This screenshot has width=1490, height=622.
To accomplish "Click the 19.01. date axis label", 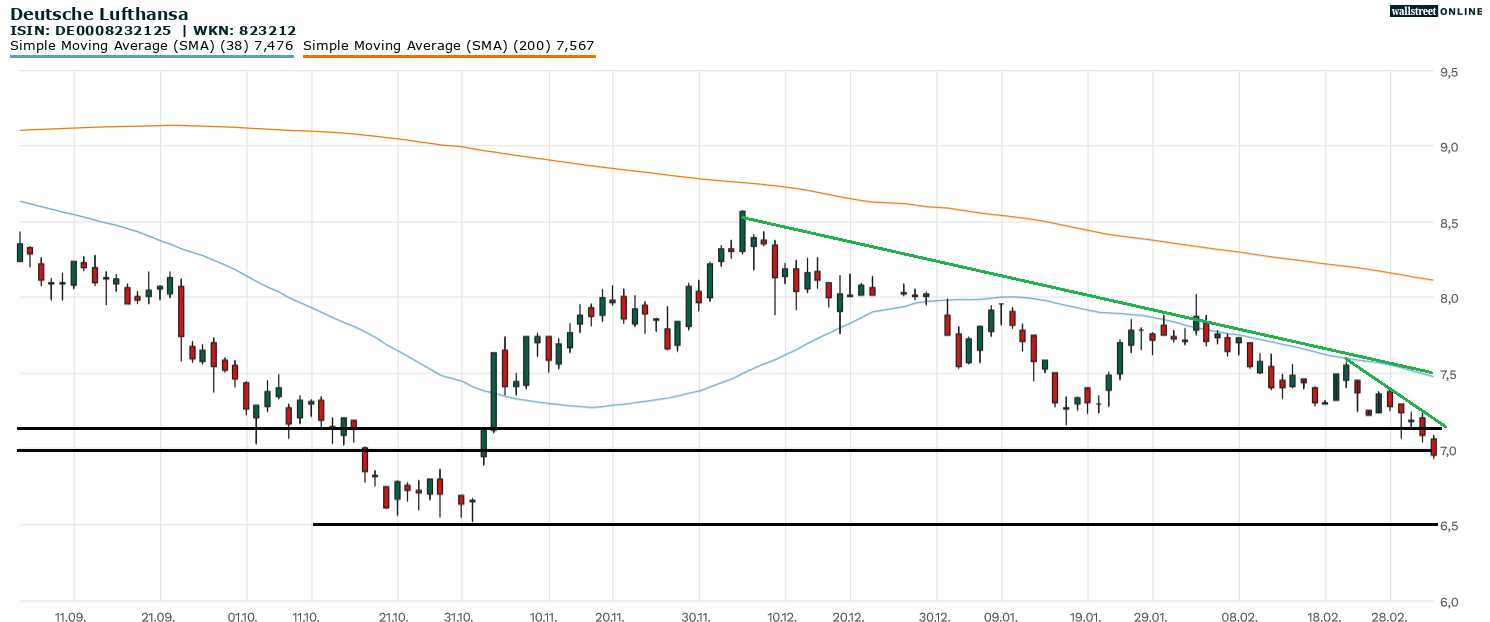I will pyautogui.click(x=1085, y=617).
